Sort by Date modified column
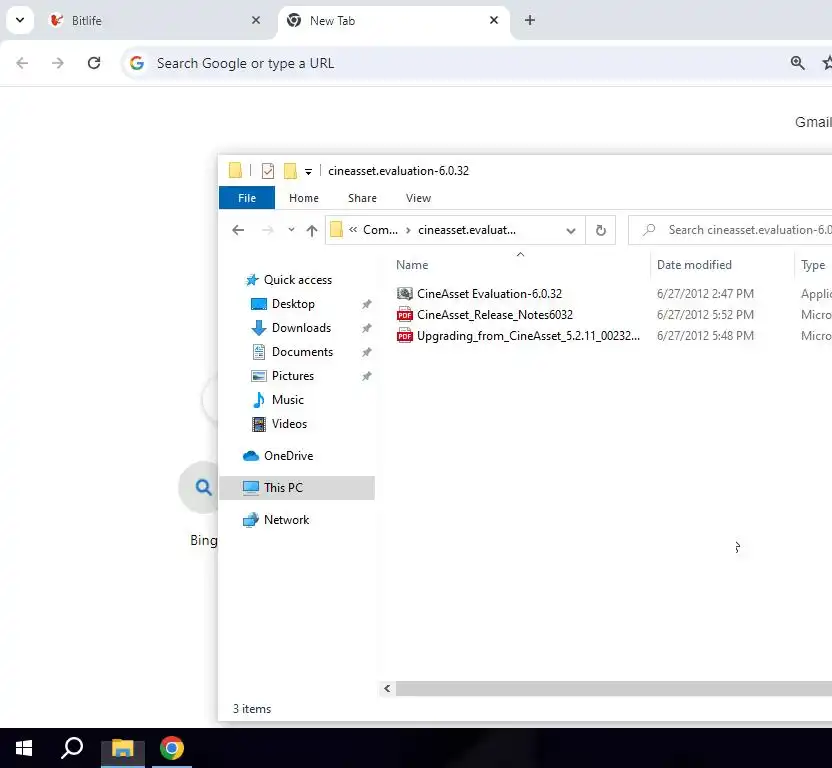Screen dimensions: 832x768 pyautogui.click(x=694, y=265)
